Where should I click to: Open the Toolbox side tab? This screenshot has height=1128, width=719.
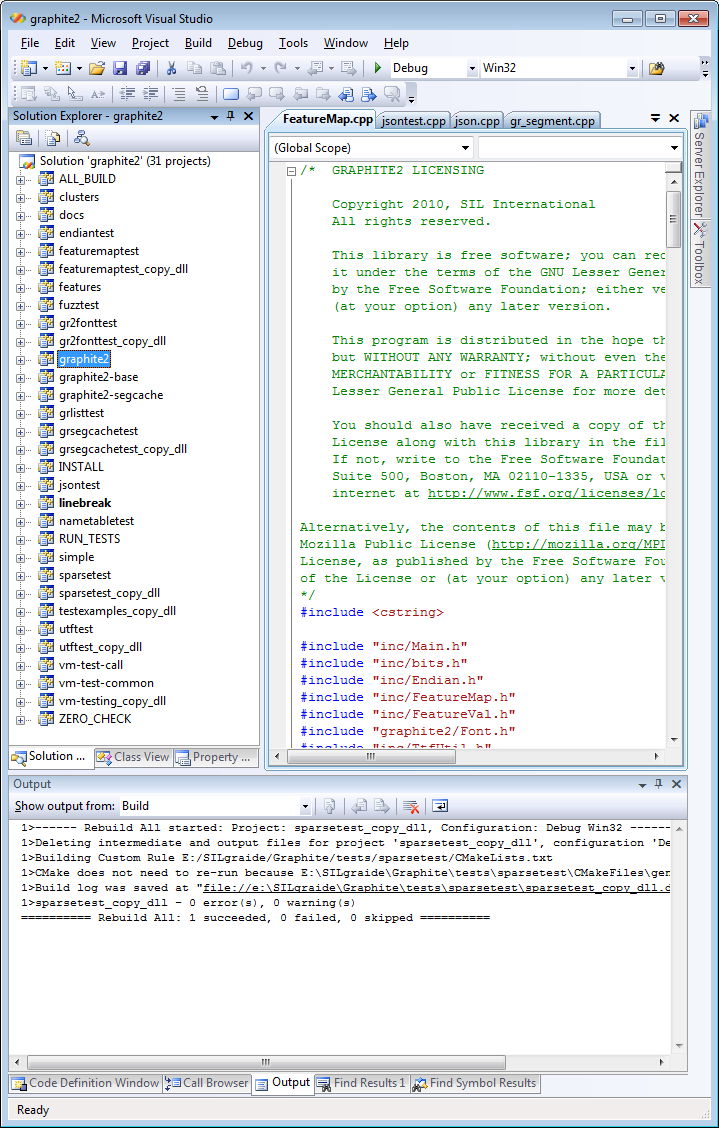coord(699,253)
